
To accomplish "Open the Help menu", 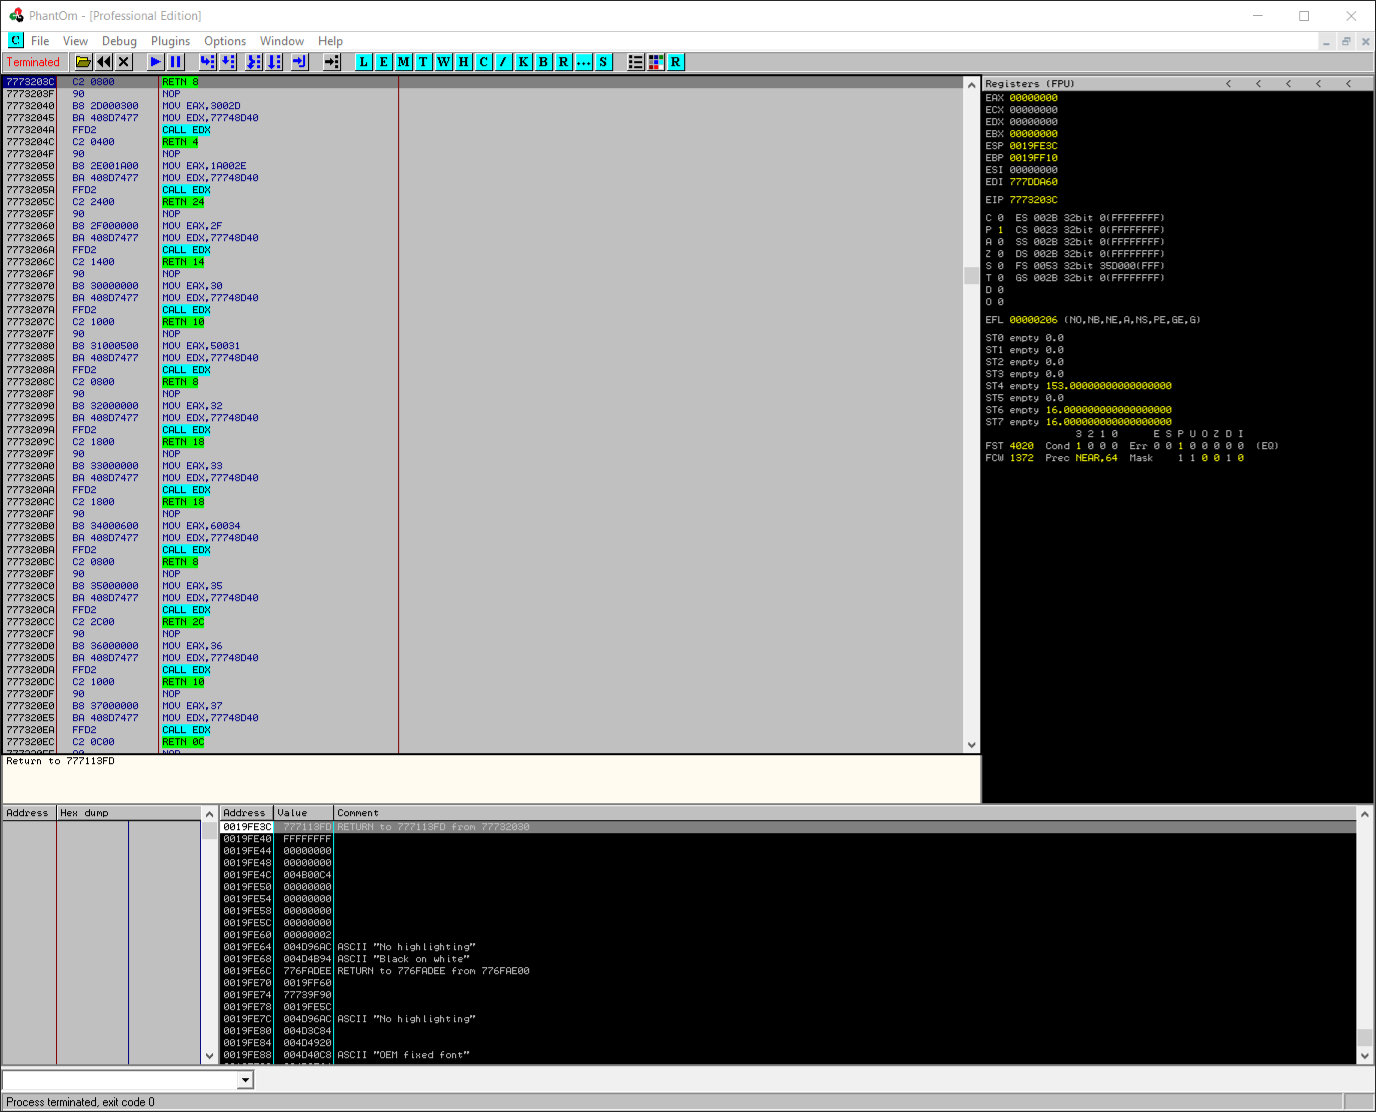I will (330, 41).
